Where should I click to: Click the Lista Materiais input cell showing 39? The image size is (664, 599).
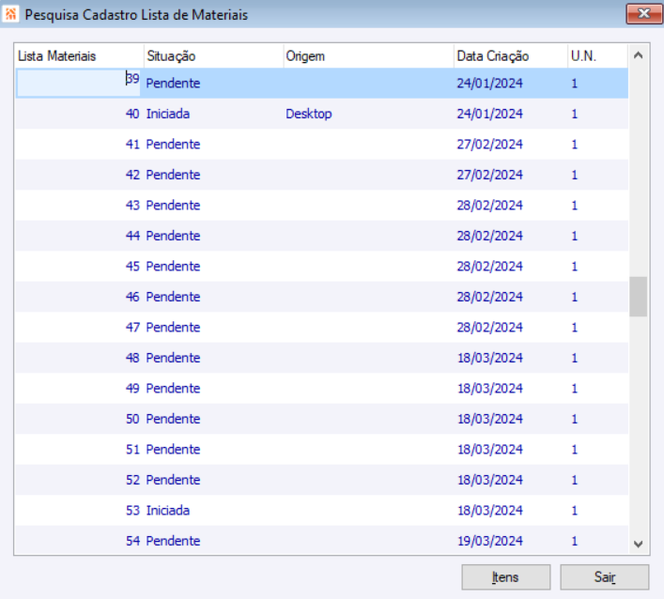(78, 83)
